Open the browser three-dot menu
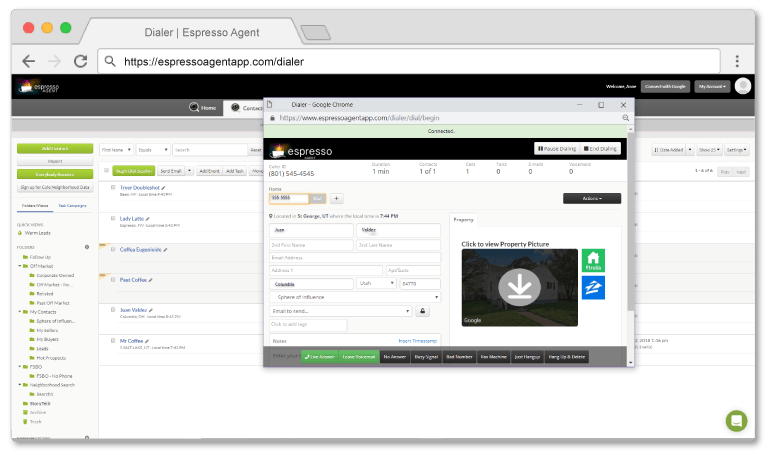This screenshot has height=464, width=777. click(737, 61)
